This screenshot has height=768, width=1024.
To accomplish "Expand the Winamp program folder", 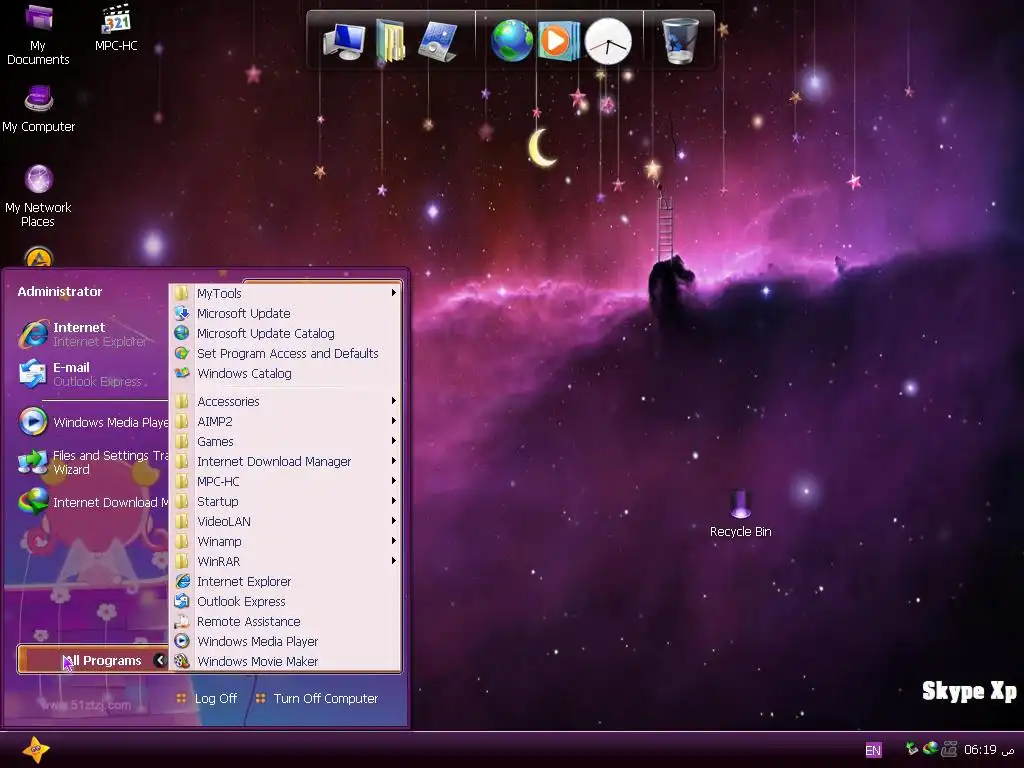I will click(285, 541).
